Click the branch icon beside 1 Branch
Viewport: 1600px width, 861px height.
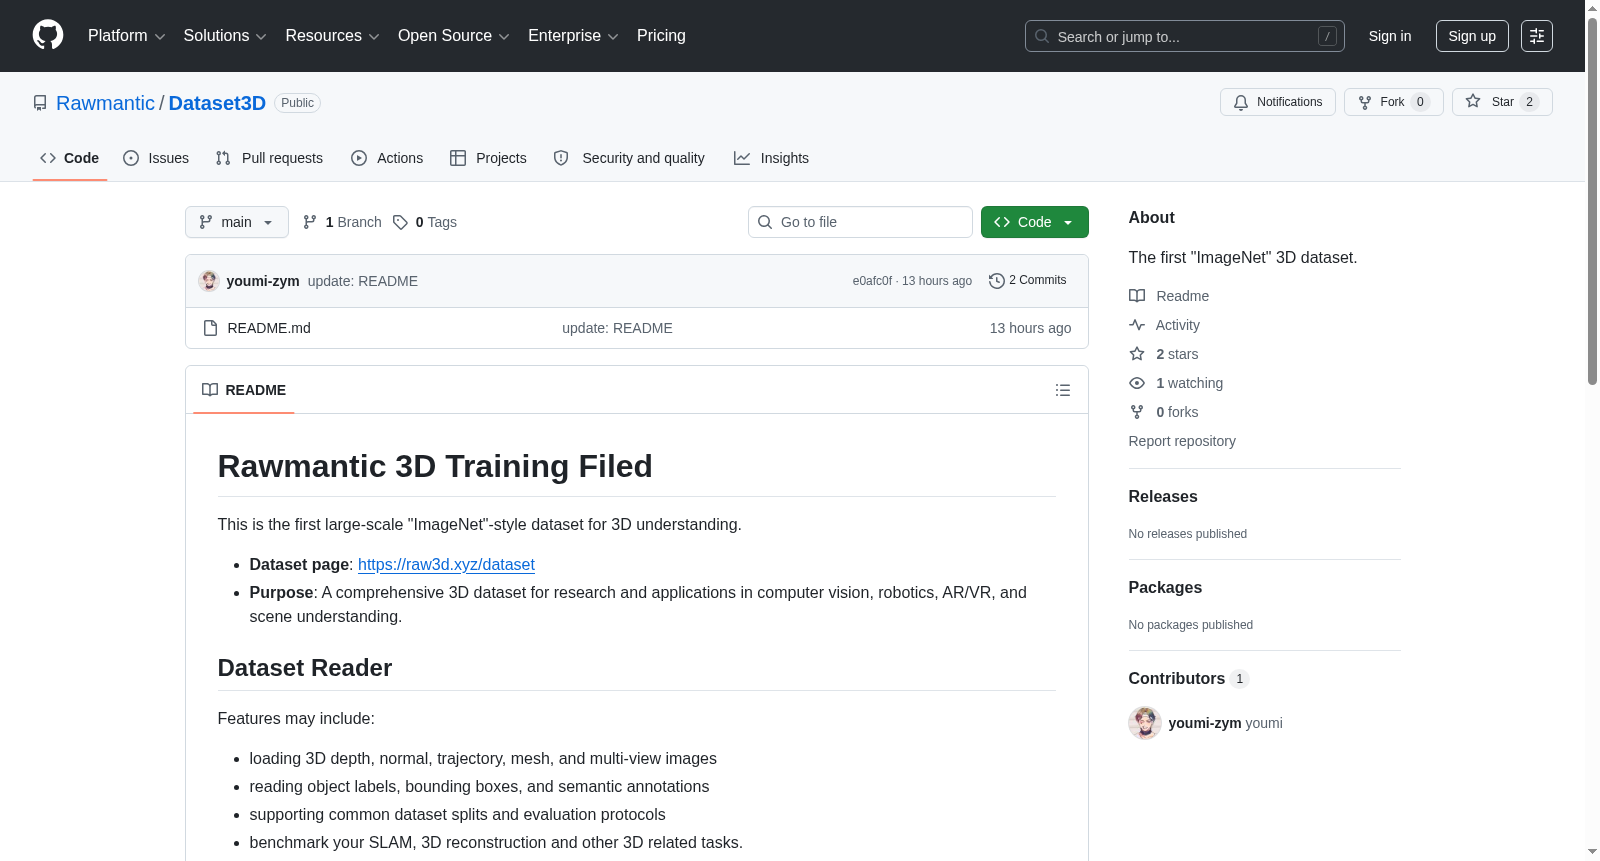pyautogui.click(x=310, y=222)
